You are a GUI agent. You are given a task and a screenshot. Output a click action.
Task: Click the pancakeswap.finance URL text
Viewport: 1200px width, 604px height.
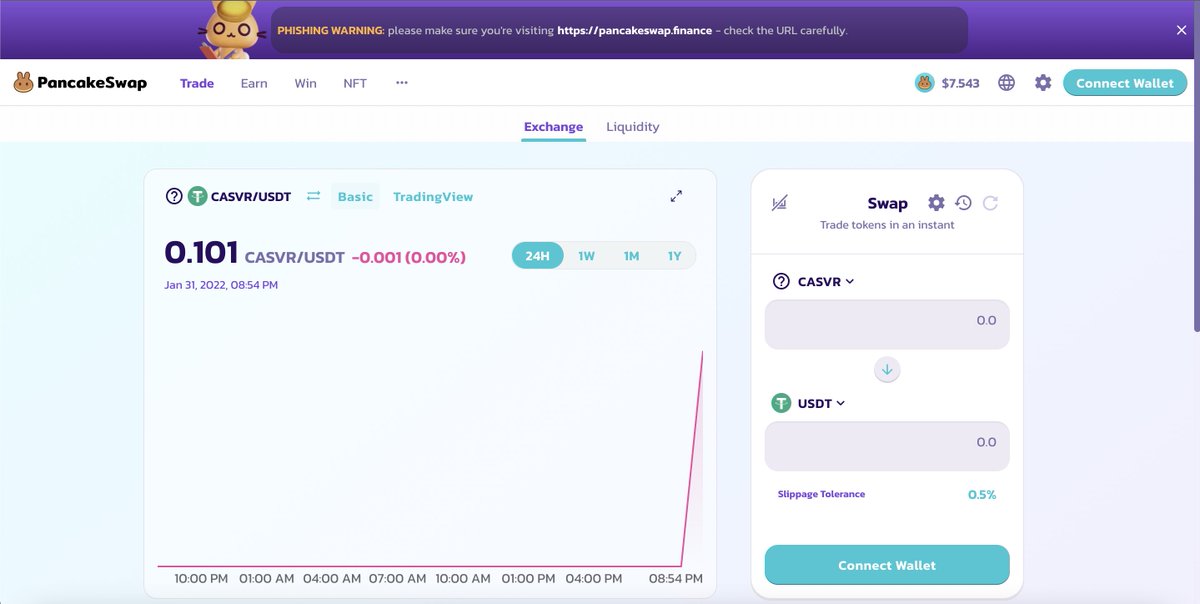coord(635,31)
